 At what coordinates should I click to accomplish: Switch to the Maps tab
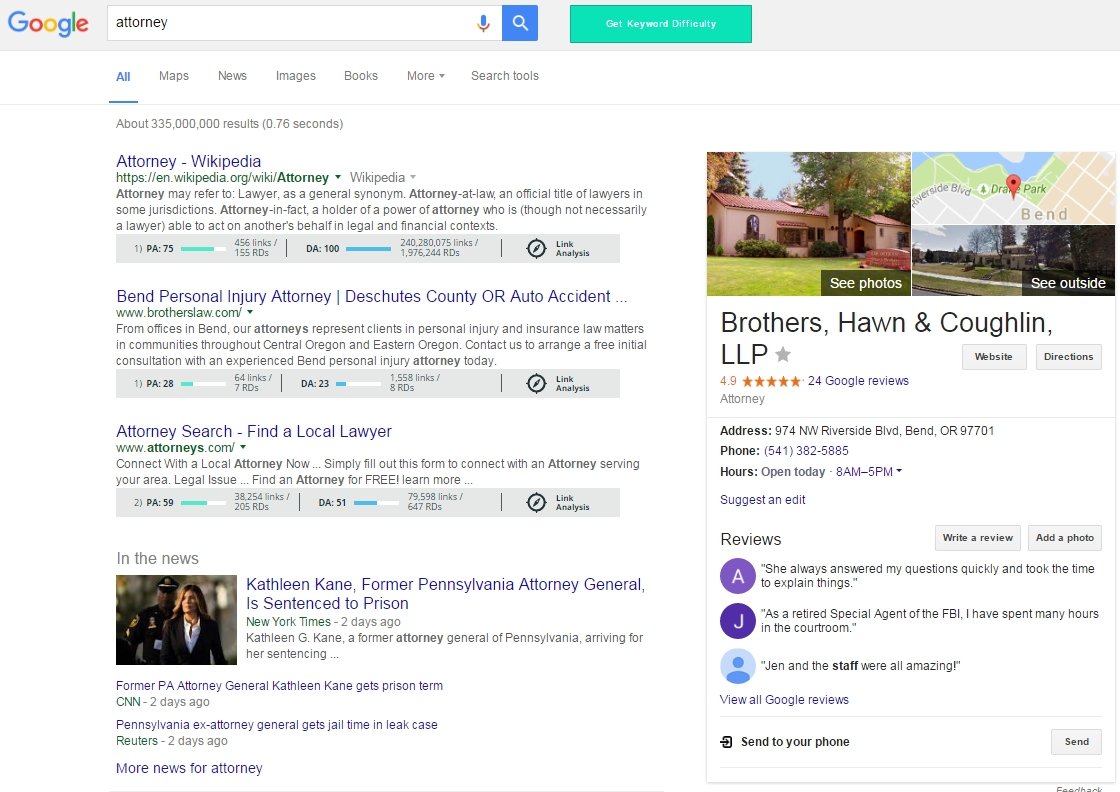pyautogui.click(x=174, y=76)
